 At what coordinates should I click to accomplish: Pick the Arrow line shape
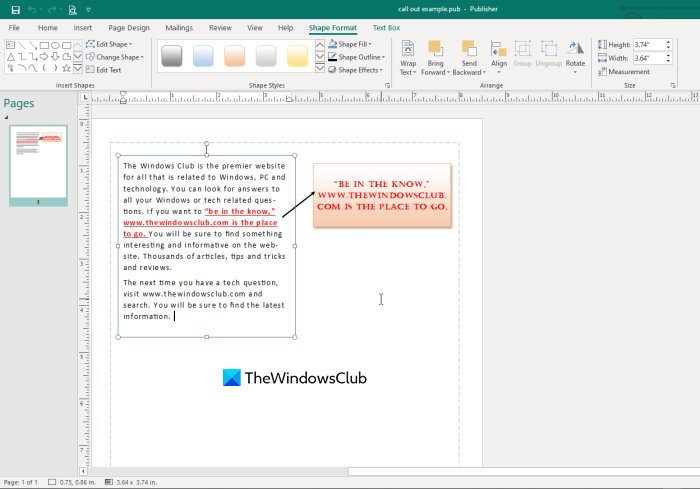pyautogui.click(x=33, y=45)
